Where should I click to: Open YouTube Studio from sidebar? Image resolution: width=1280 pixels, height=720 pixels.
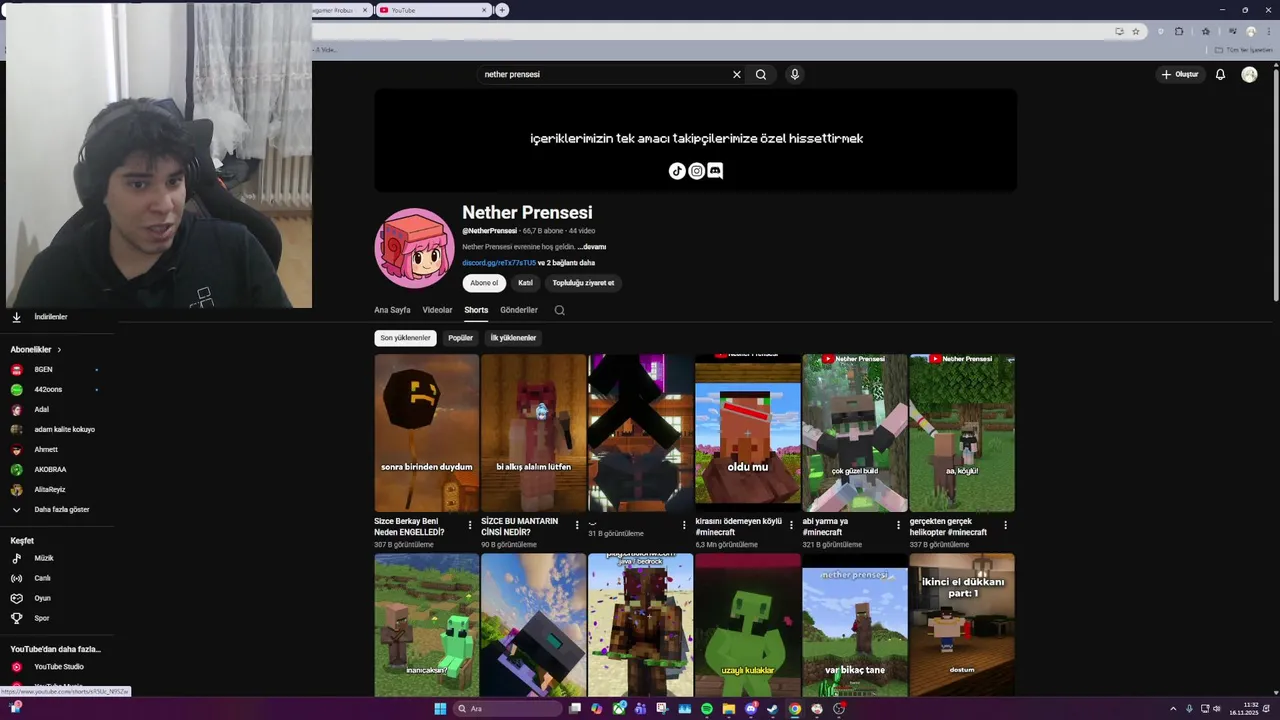(57, 667)
